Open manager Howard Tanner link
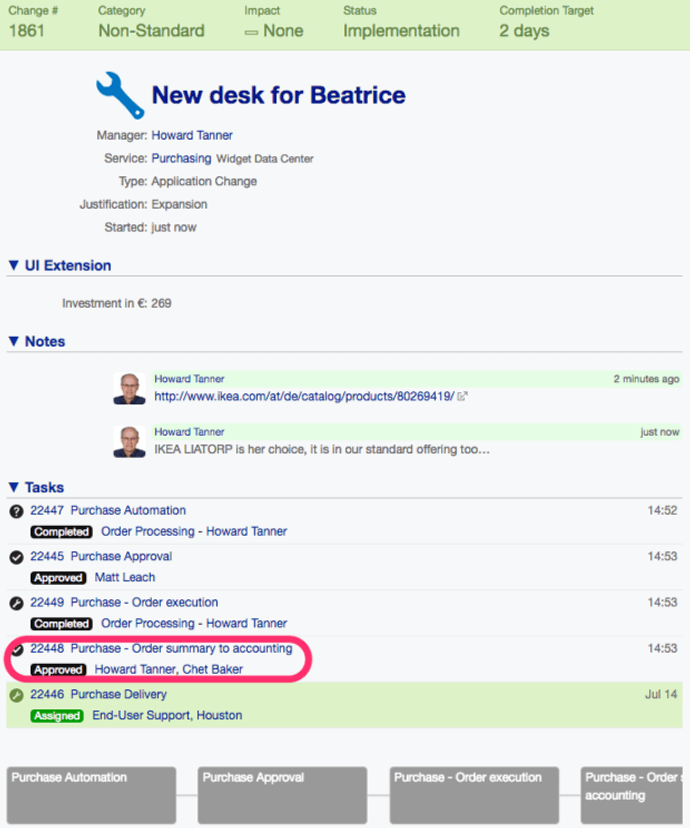 pos(192,135)
